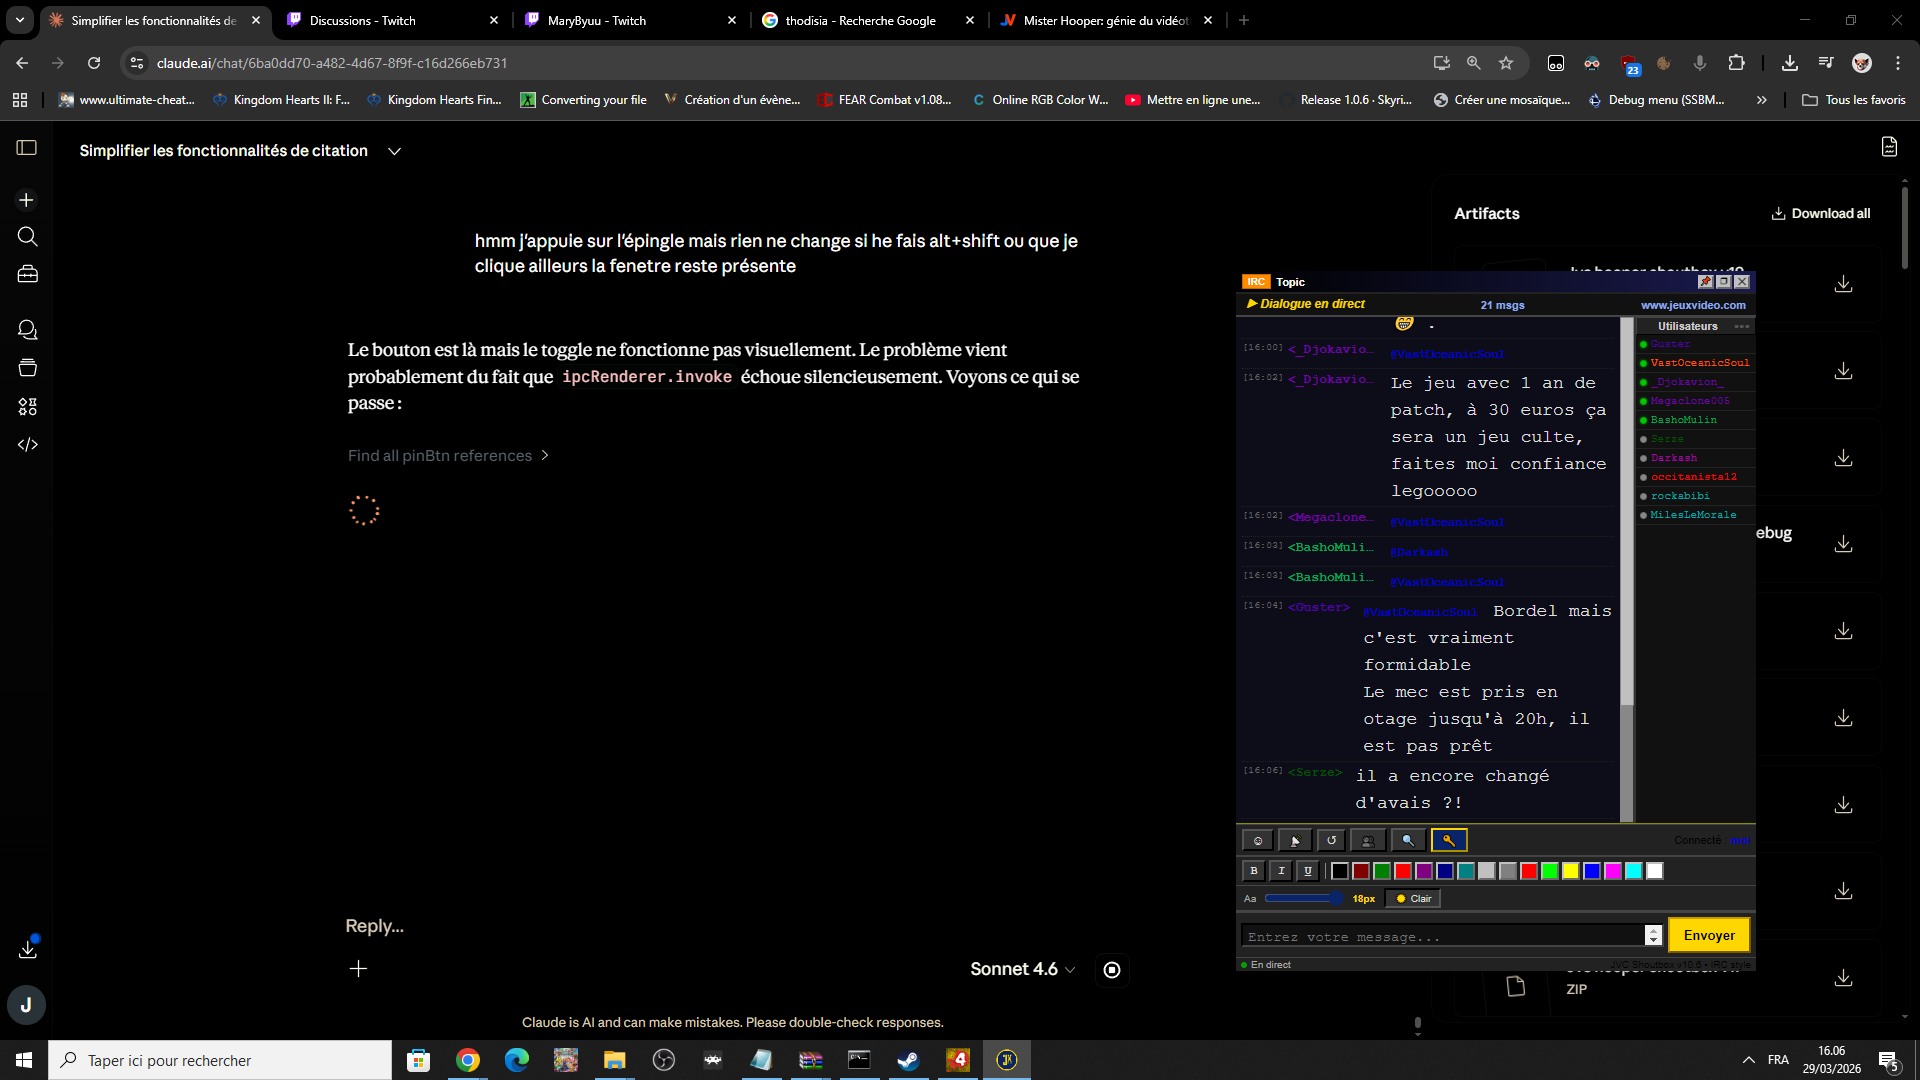Expand the conversation title dropdown chevron
1920x1080 pixels.
tap(395, 151)
